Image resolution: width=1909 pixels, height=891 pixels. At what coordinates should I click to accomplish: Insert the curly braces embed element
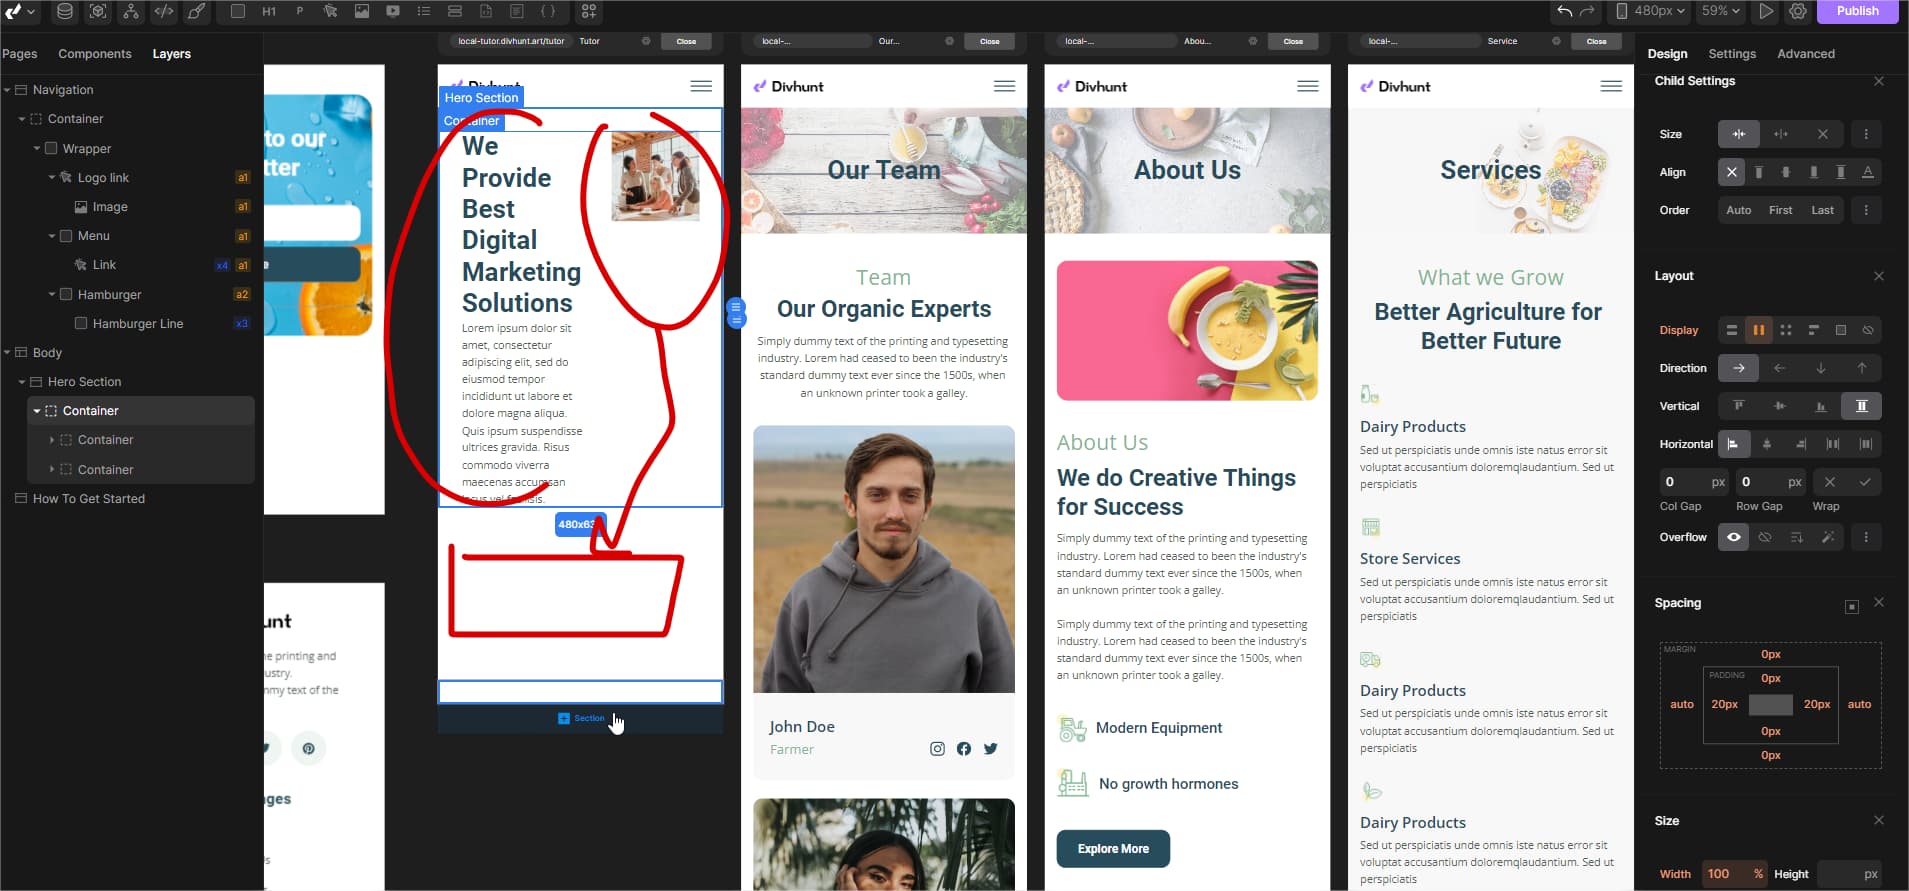548,11
